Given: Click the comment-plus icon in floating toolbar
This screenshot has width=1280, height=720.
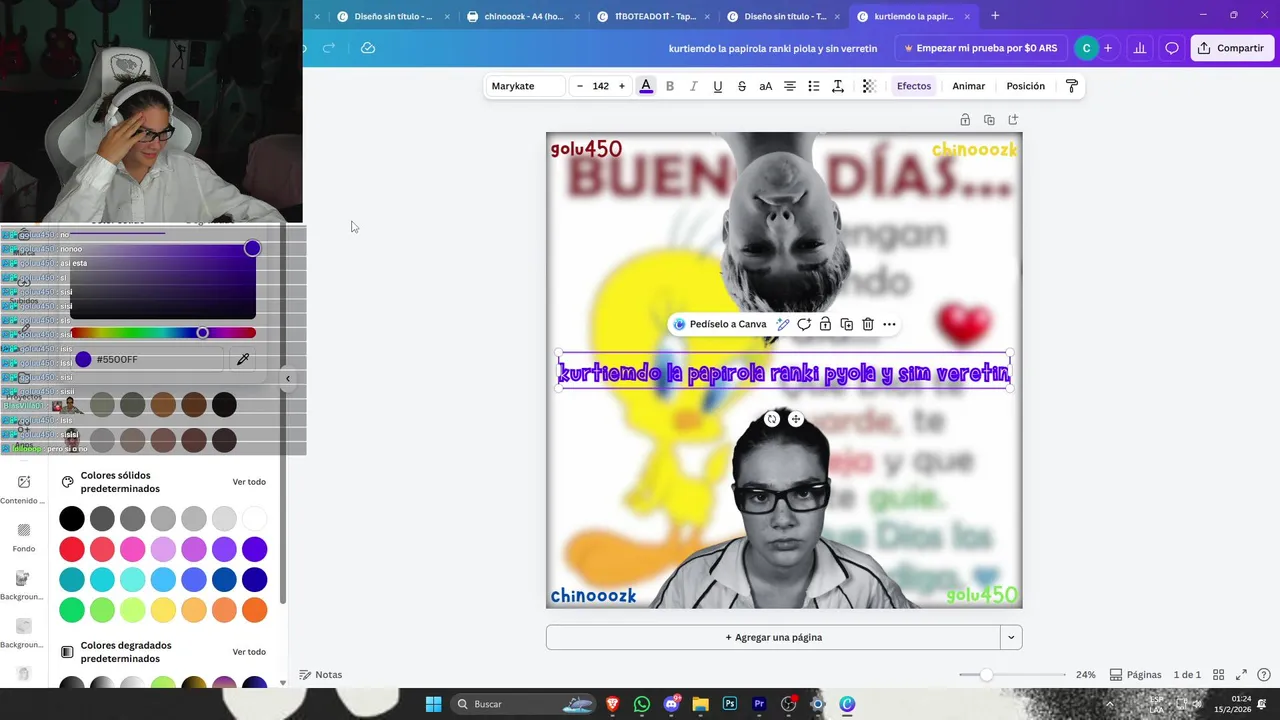Looking at the screenshot, I should 804,324.
